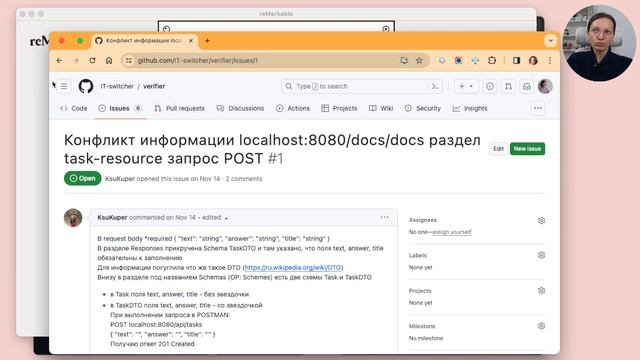The image size is (640, 360).
Task: Click the install/cast icon in address bar
Action: (404, 60)
